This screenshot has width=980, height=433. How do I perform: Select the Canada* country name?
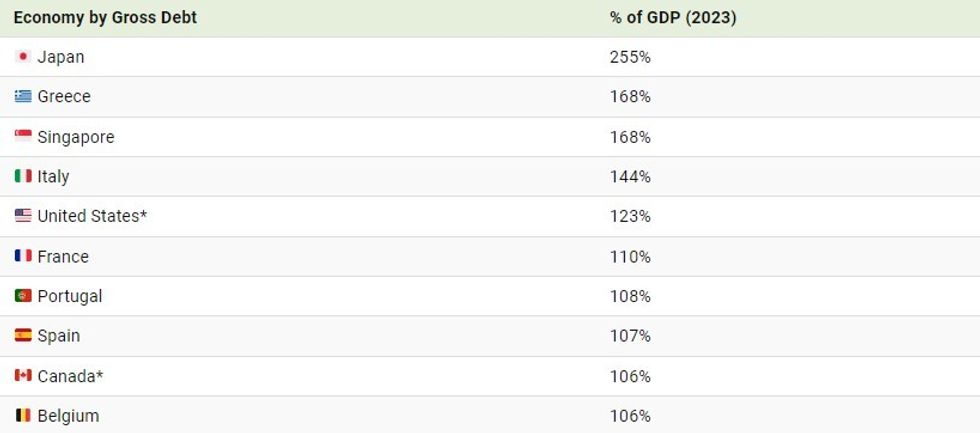[70, 376]
